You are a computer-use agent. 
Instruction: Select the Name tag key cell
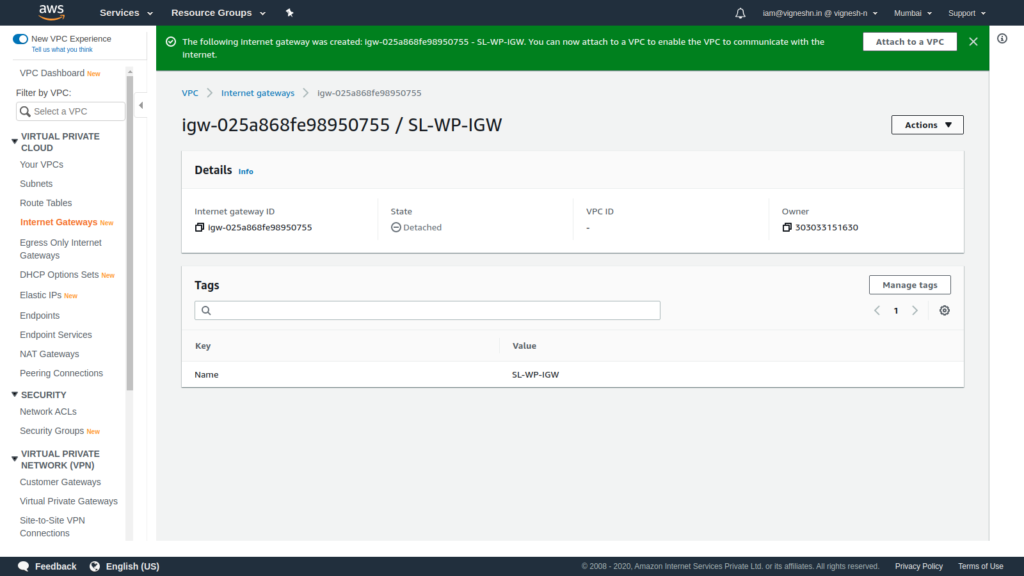[206, 375]
